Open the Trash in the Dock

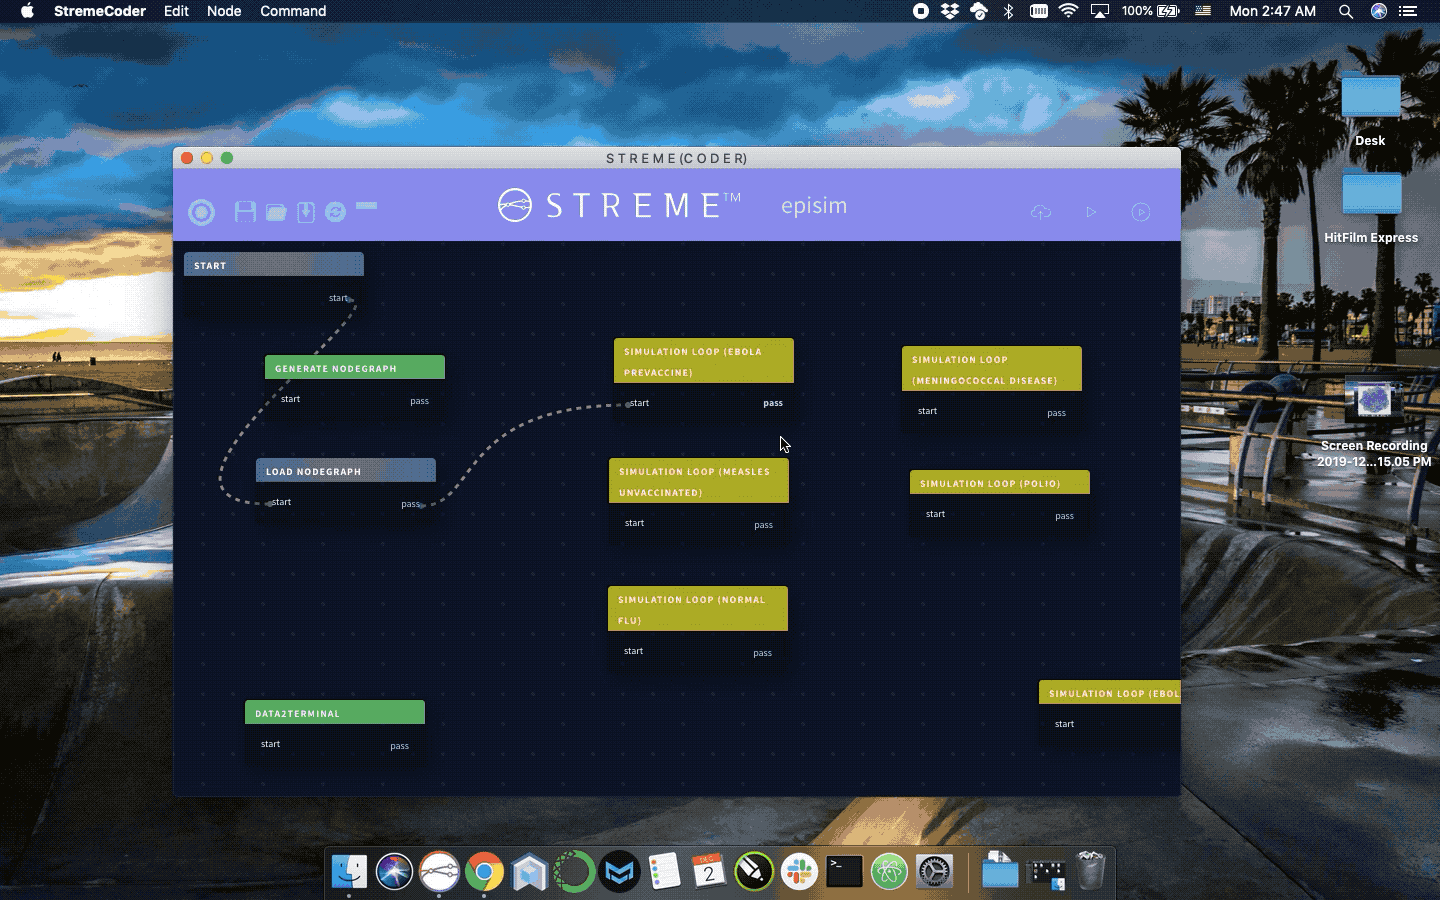[x=1090, y=870]
